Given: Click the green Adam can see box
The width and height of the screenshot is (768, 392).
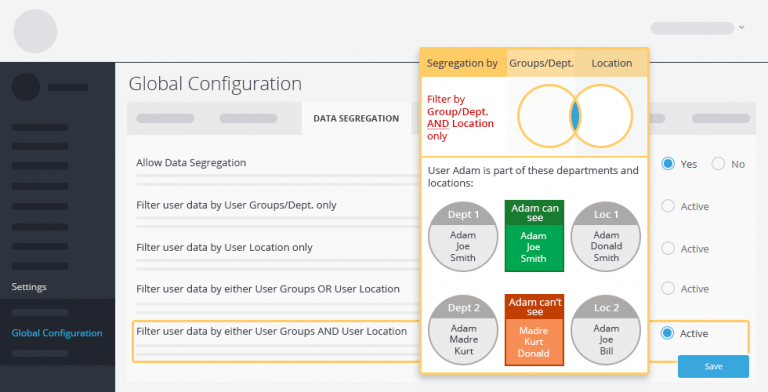Looking at the screenshot, I should (x=534, y=236).
